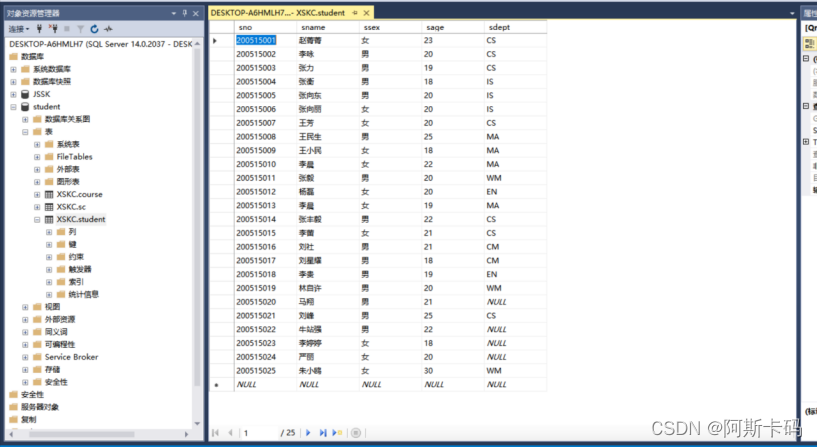Click the connect plug icon in Object Explorer

click(x=39, y=29)
